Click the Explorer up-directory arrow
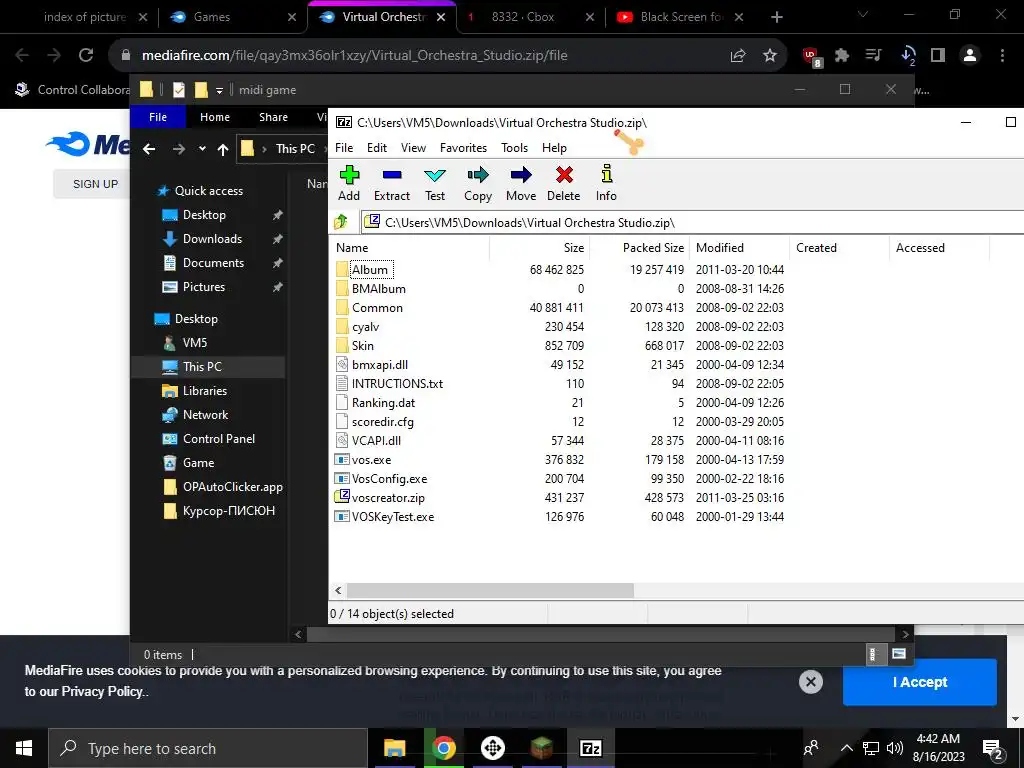 click(223, 150)
